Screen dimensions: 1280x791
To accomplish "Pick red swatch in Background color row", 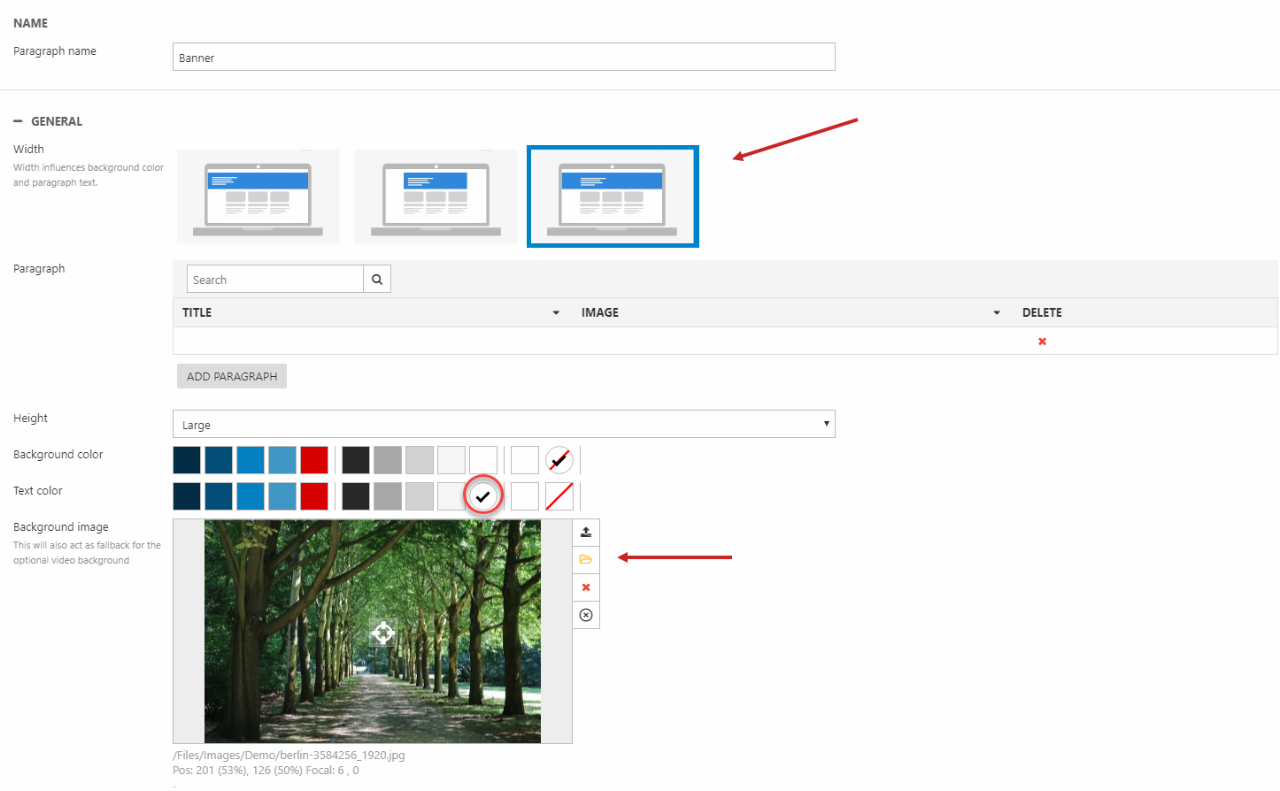I will (315, 460).
